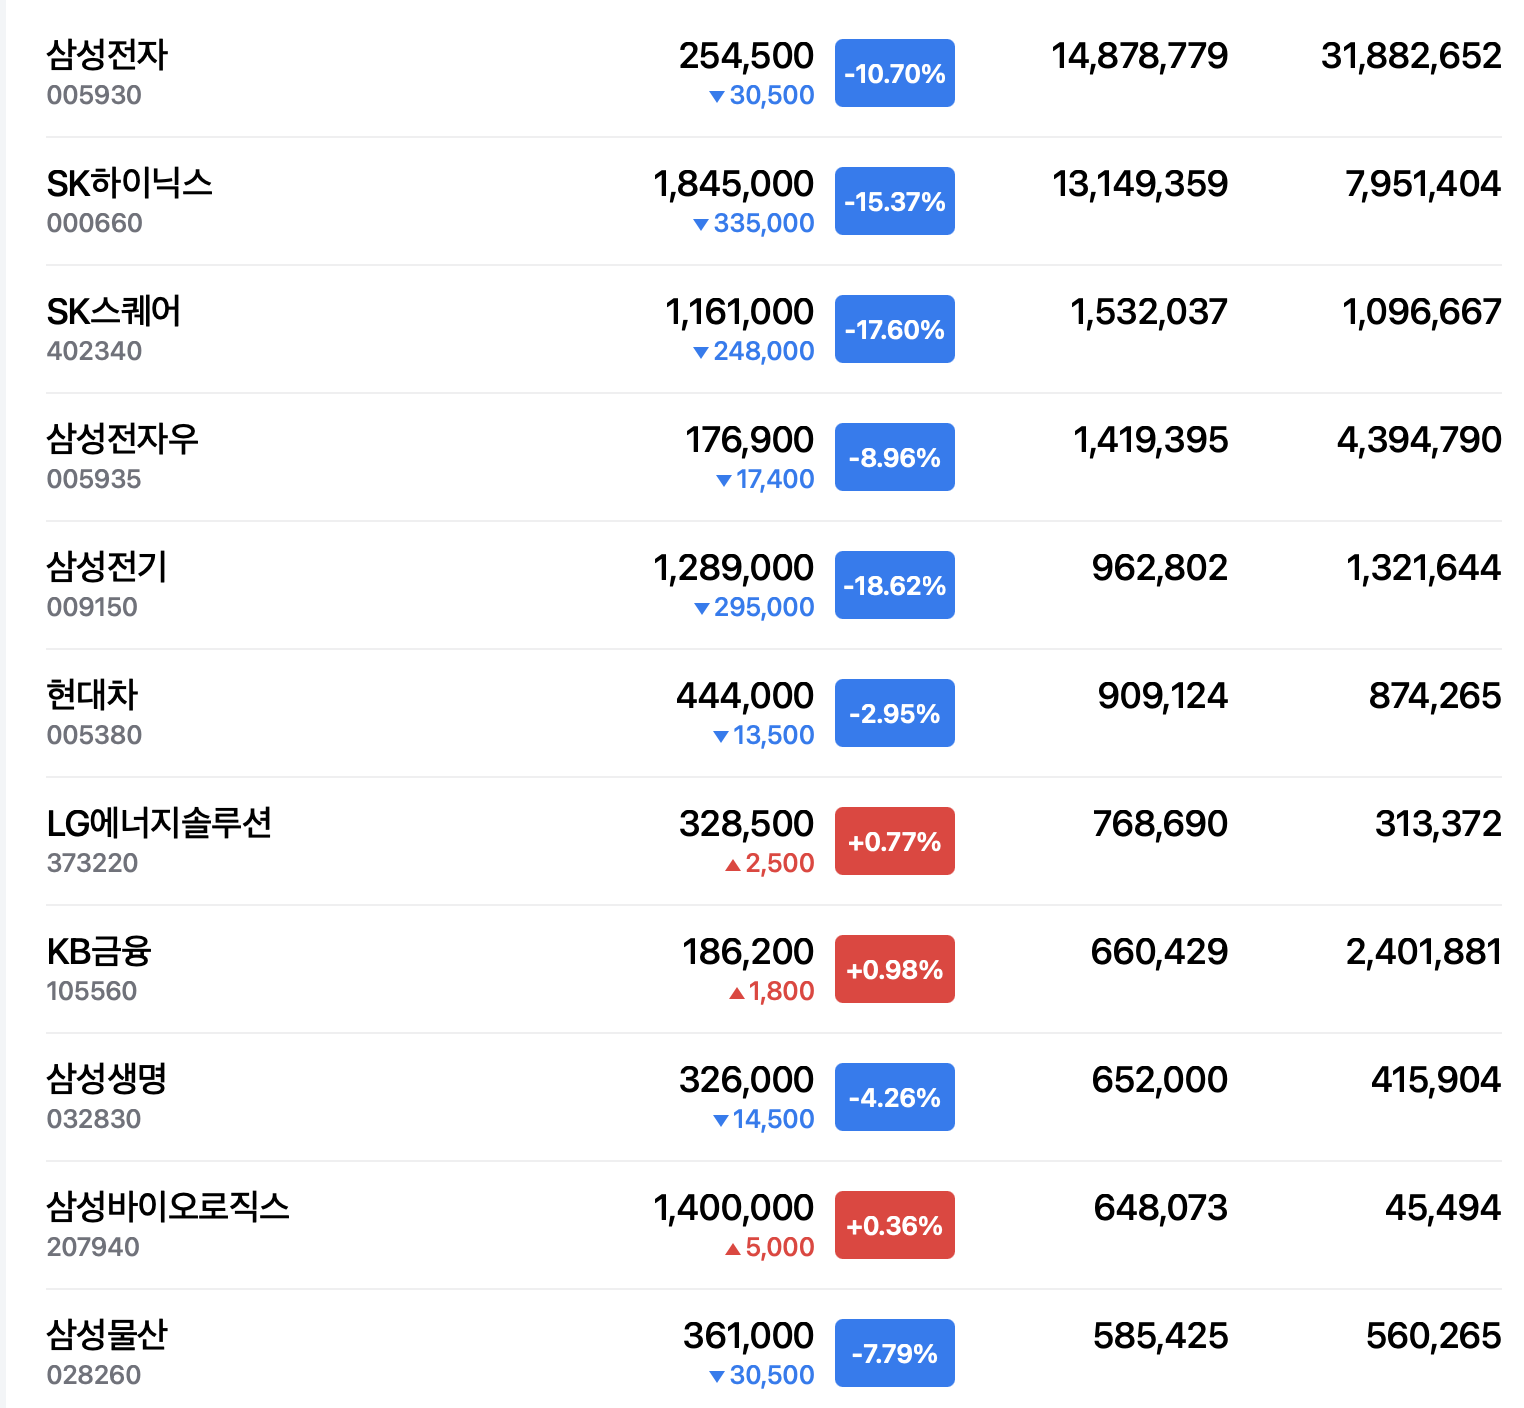Image resolution: width=1524 pixels, height=1408 pixels.
Task: Click the down triangle beside 295,000
Action: 702,608
